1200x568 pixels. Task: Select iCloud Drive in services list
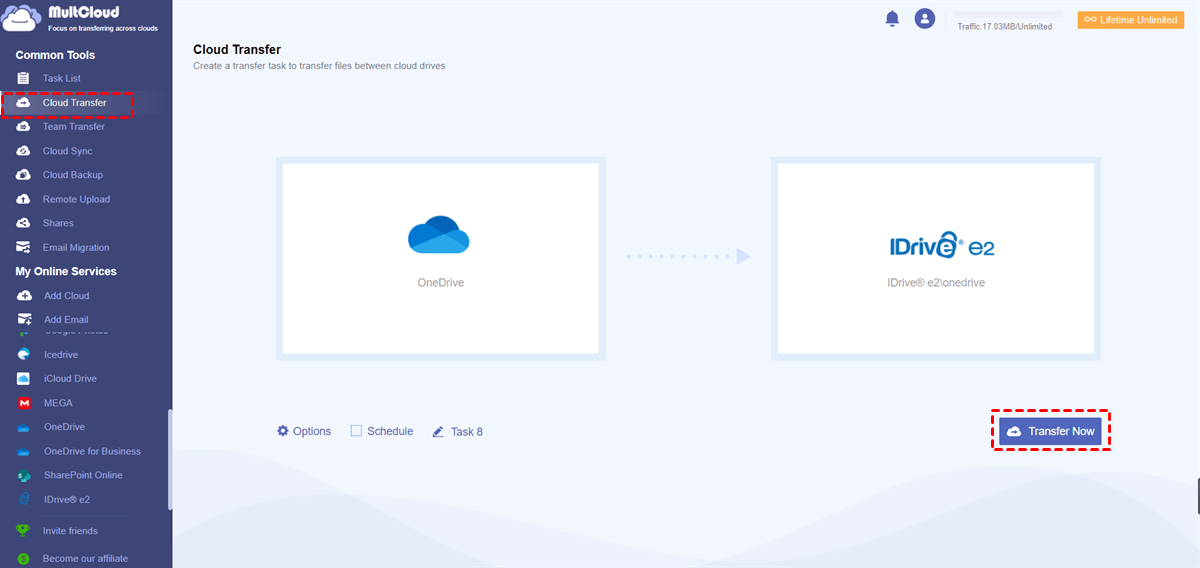tap(70, 379)
